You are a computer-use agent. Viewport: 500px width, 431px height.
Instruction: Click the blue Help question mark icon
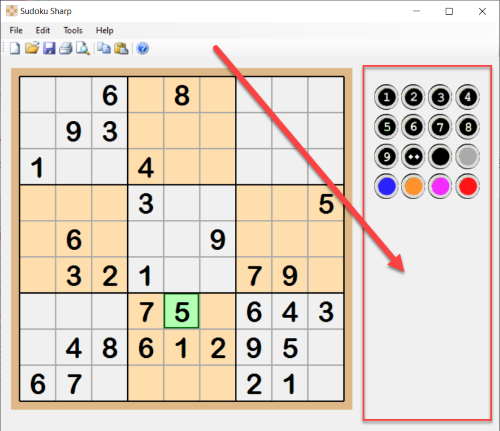(143, 49)
